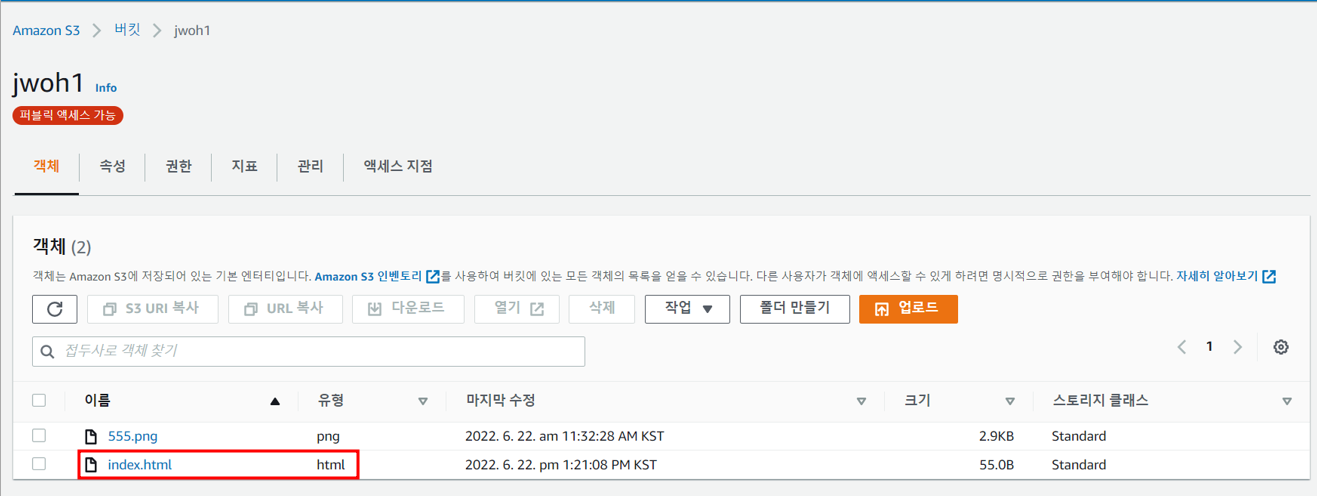1317x496 pixels.
Task: Open the Amazon S3 인벤토리 link
Action: click(x=377, y=276)
